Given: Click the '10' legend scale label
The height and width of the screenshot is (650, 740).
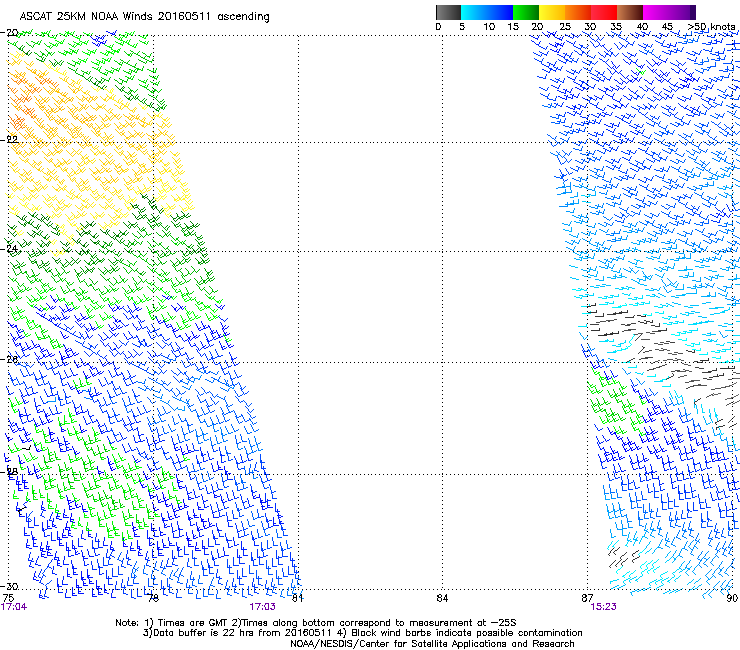Looking at the screenshot, I should point(489,26).
